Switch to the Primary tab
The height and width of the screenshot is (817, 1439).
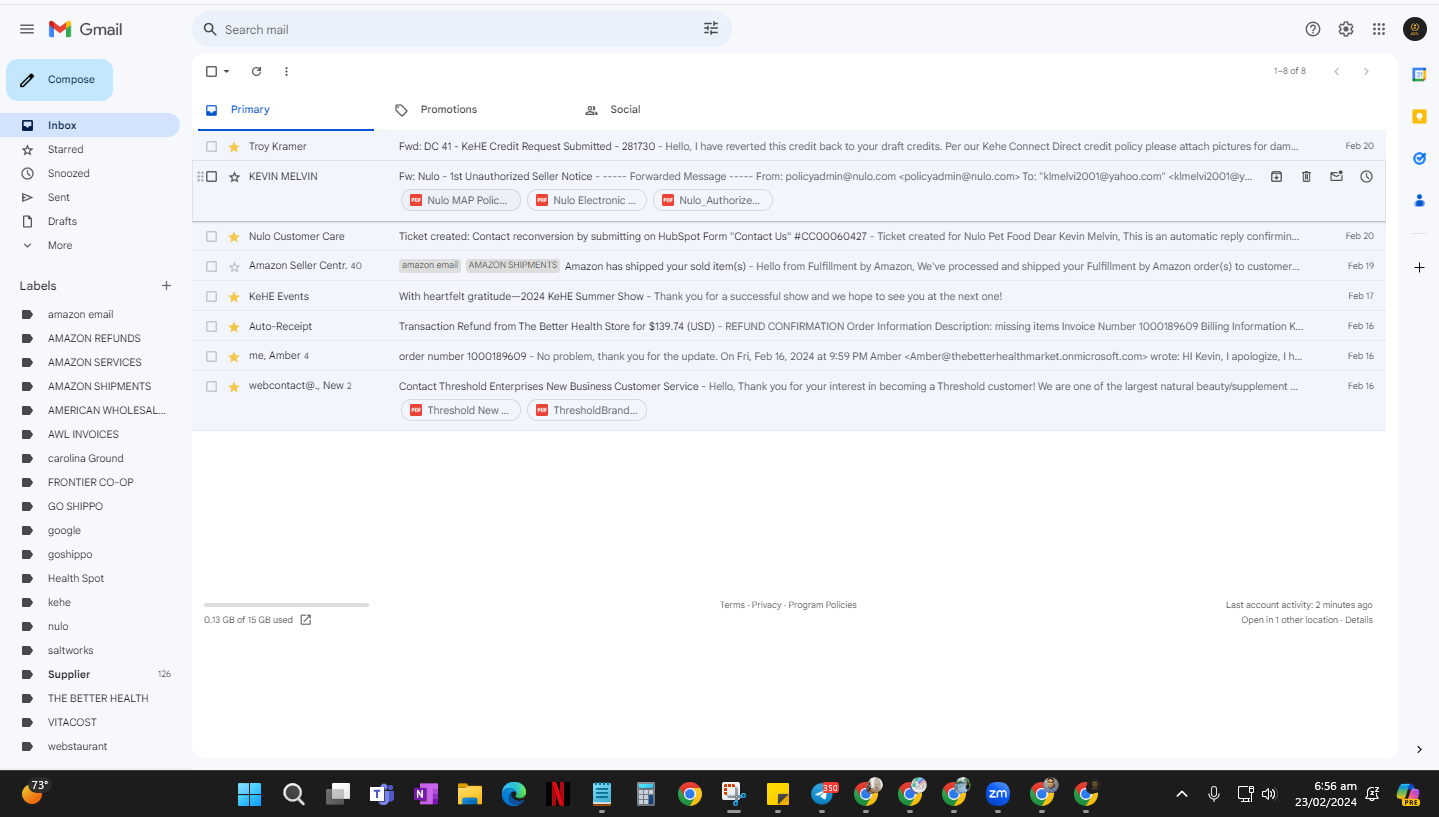pyautogui.click(x=286, y=110)
